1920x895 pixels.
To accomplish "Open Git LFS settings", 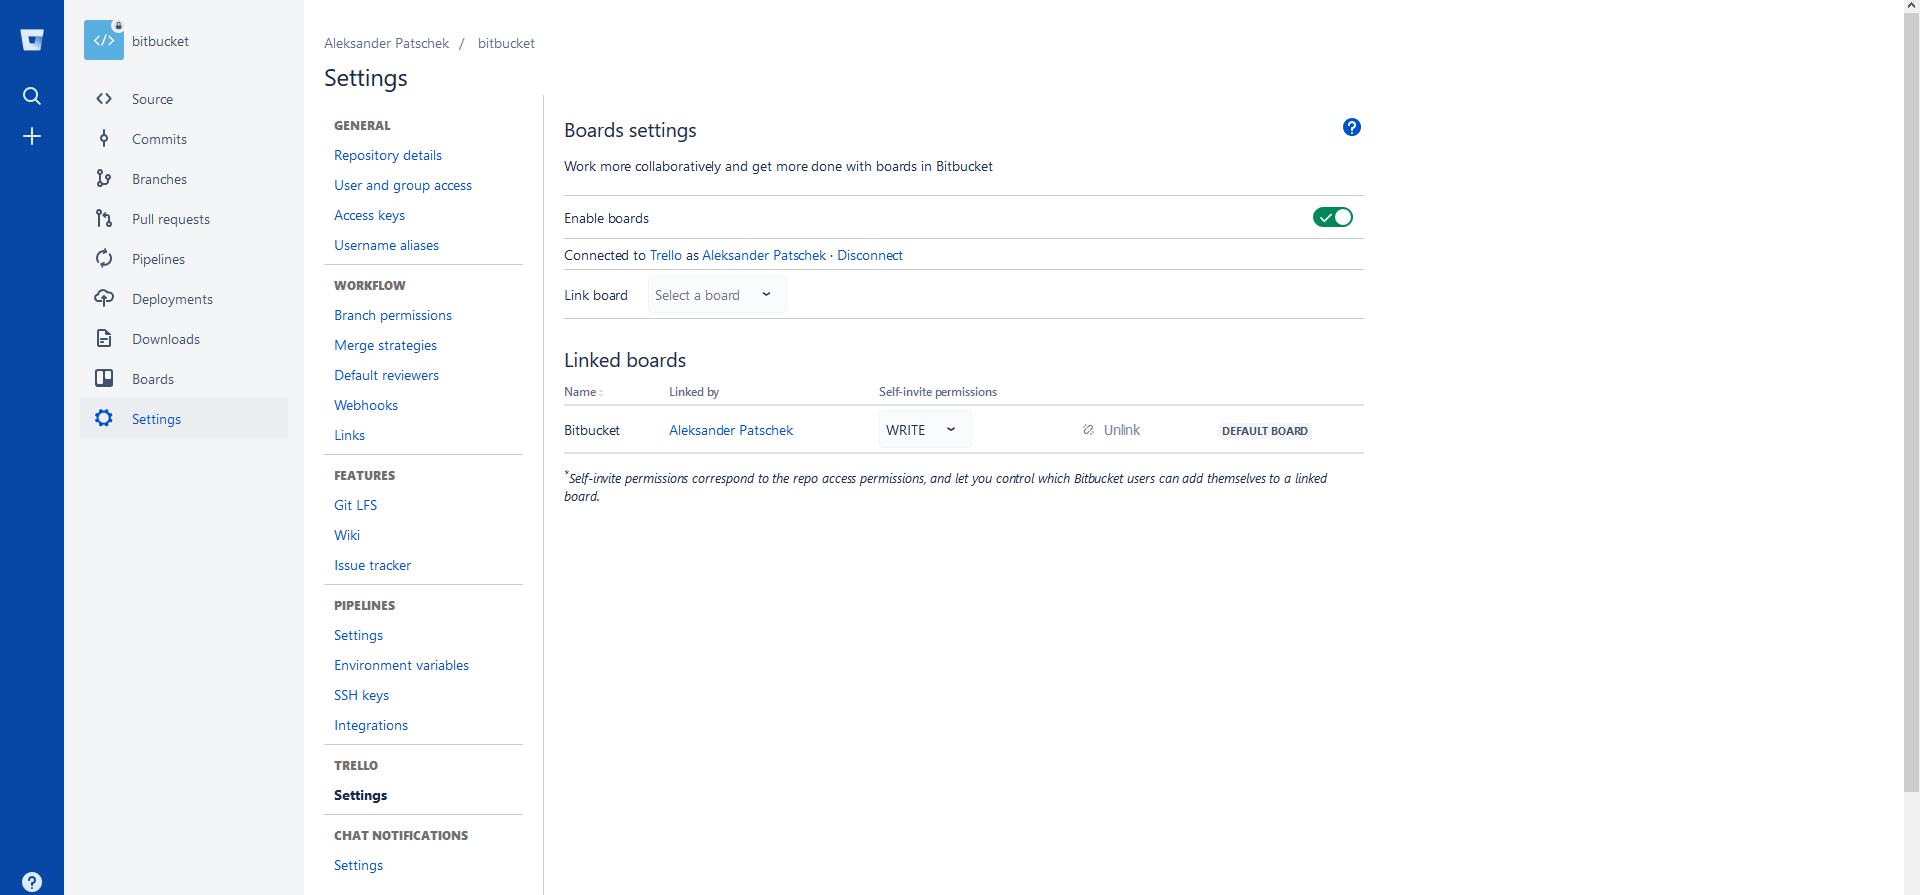I will (x=355, y=505).
